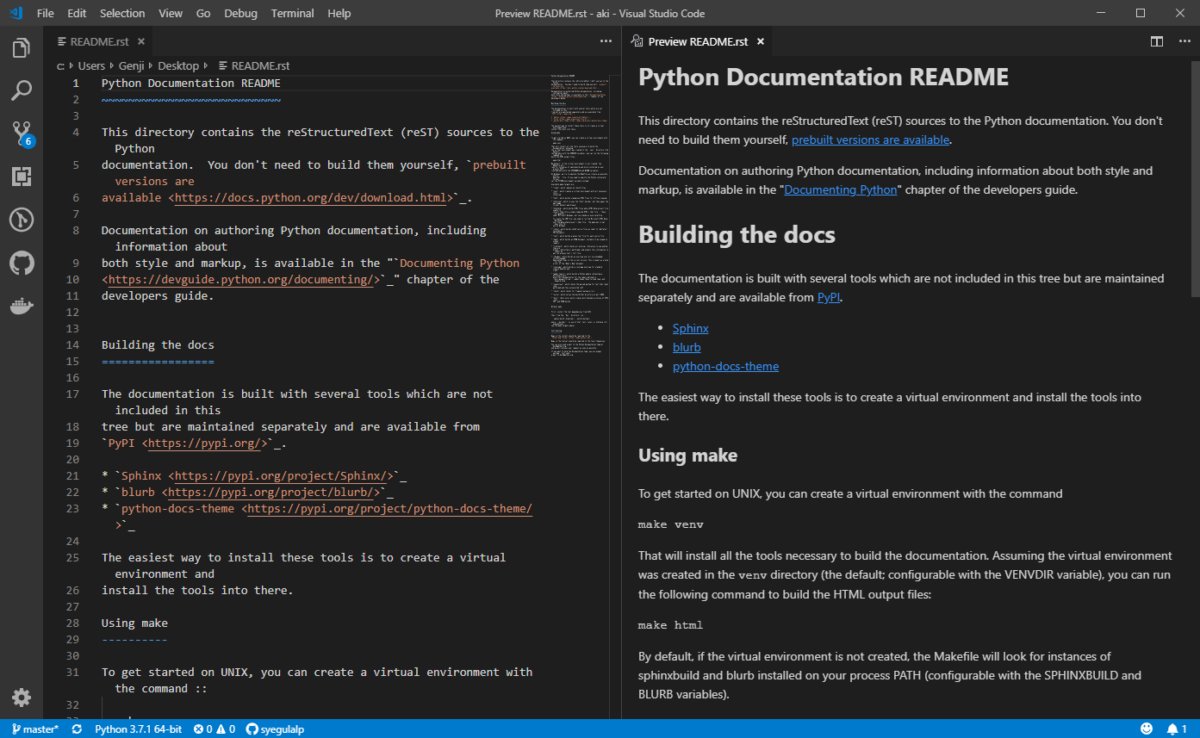Open the GitHub icon in activity bar
The image size is (1200, 738).
click(21, 263)
